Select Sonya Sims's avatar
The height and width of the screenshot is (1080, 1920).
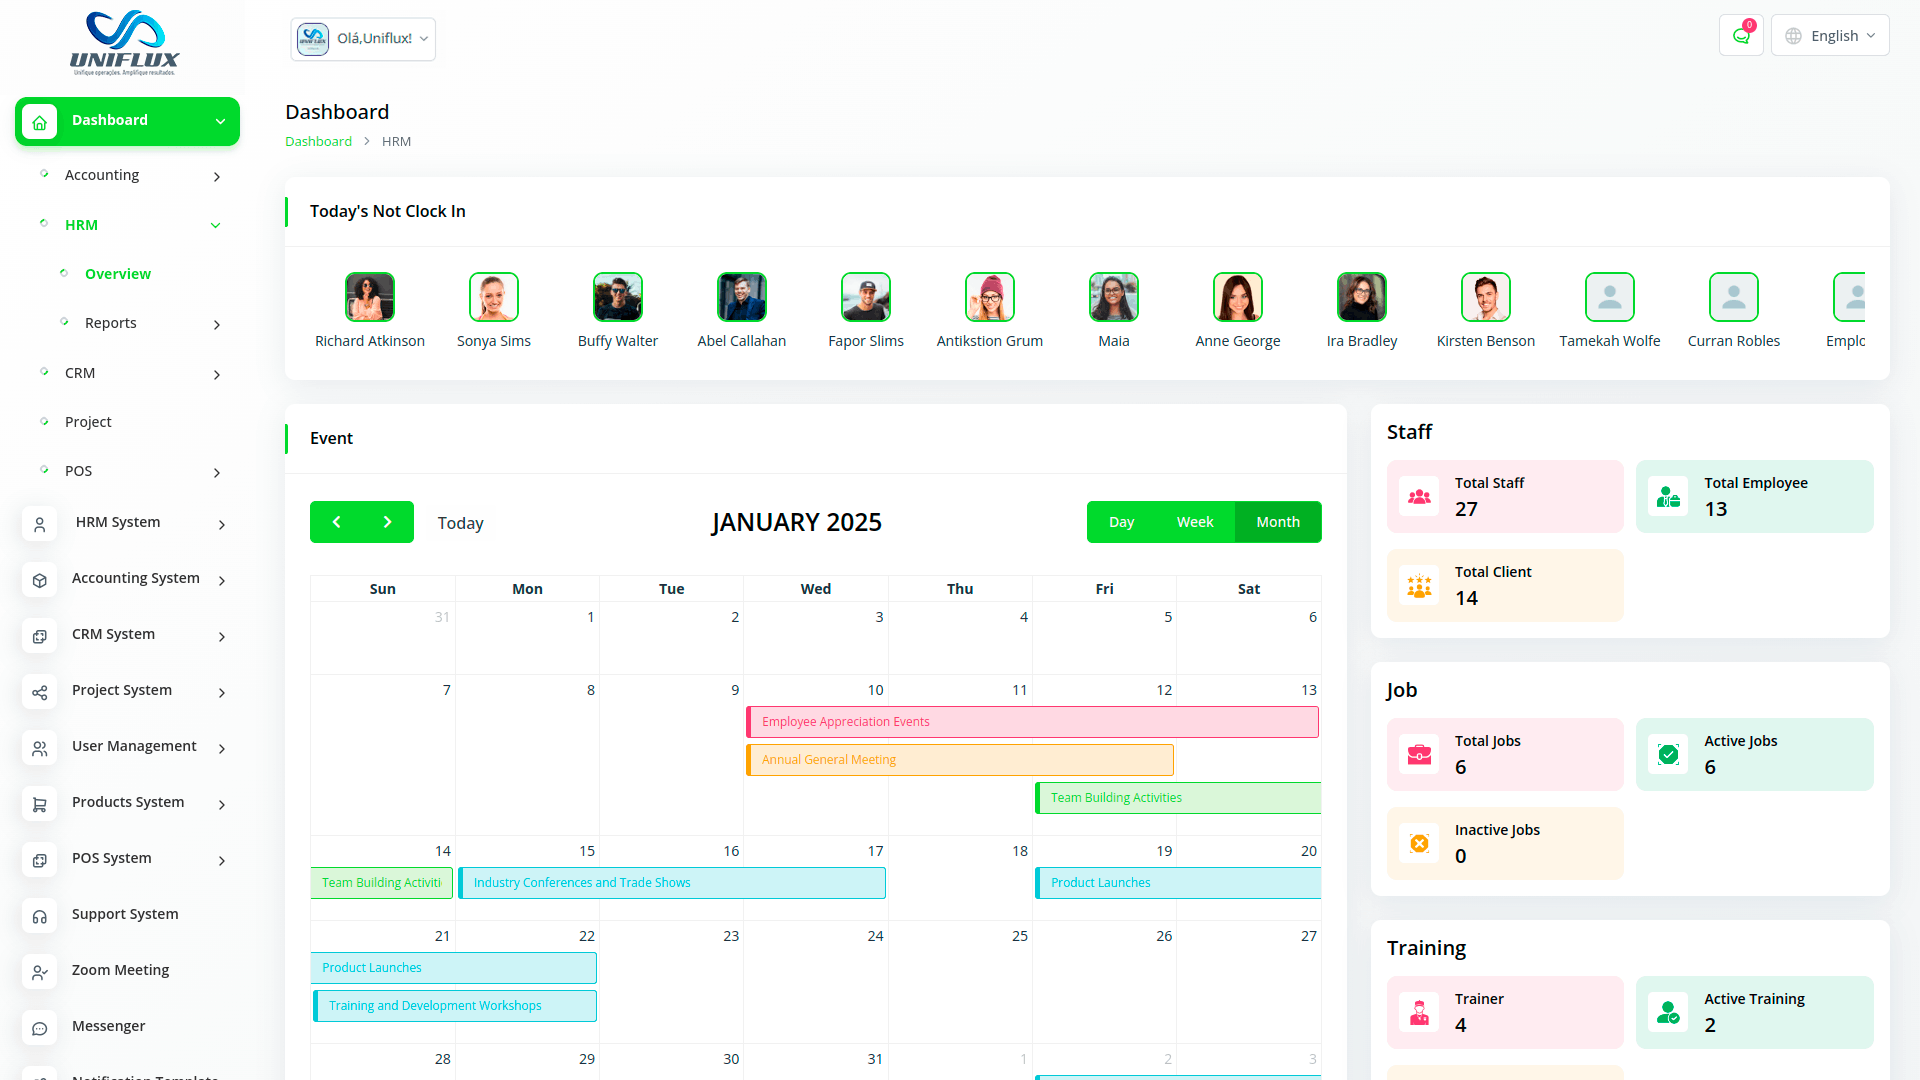click(x=494, y=297)
